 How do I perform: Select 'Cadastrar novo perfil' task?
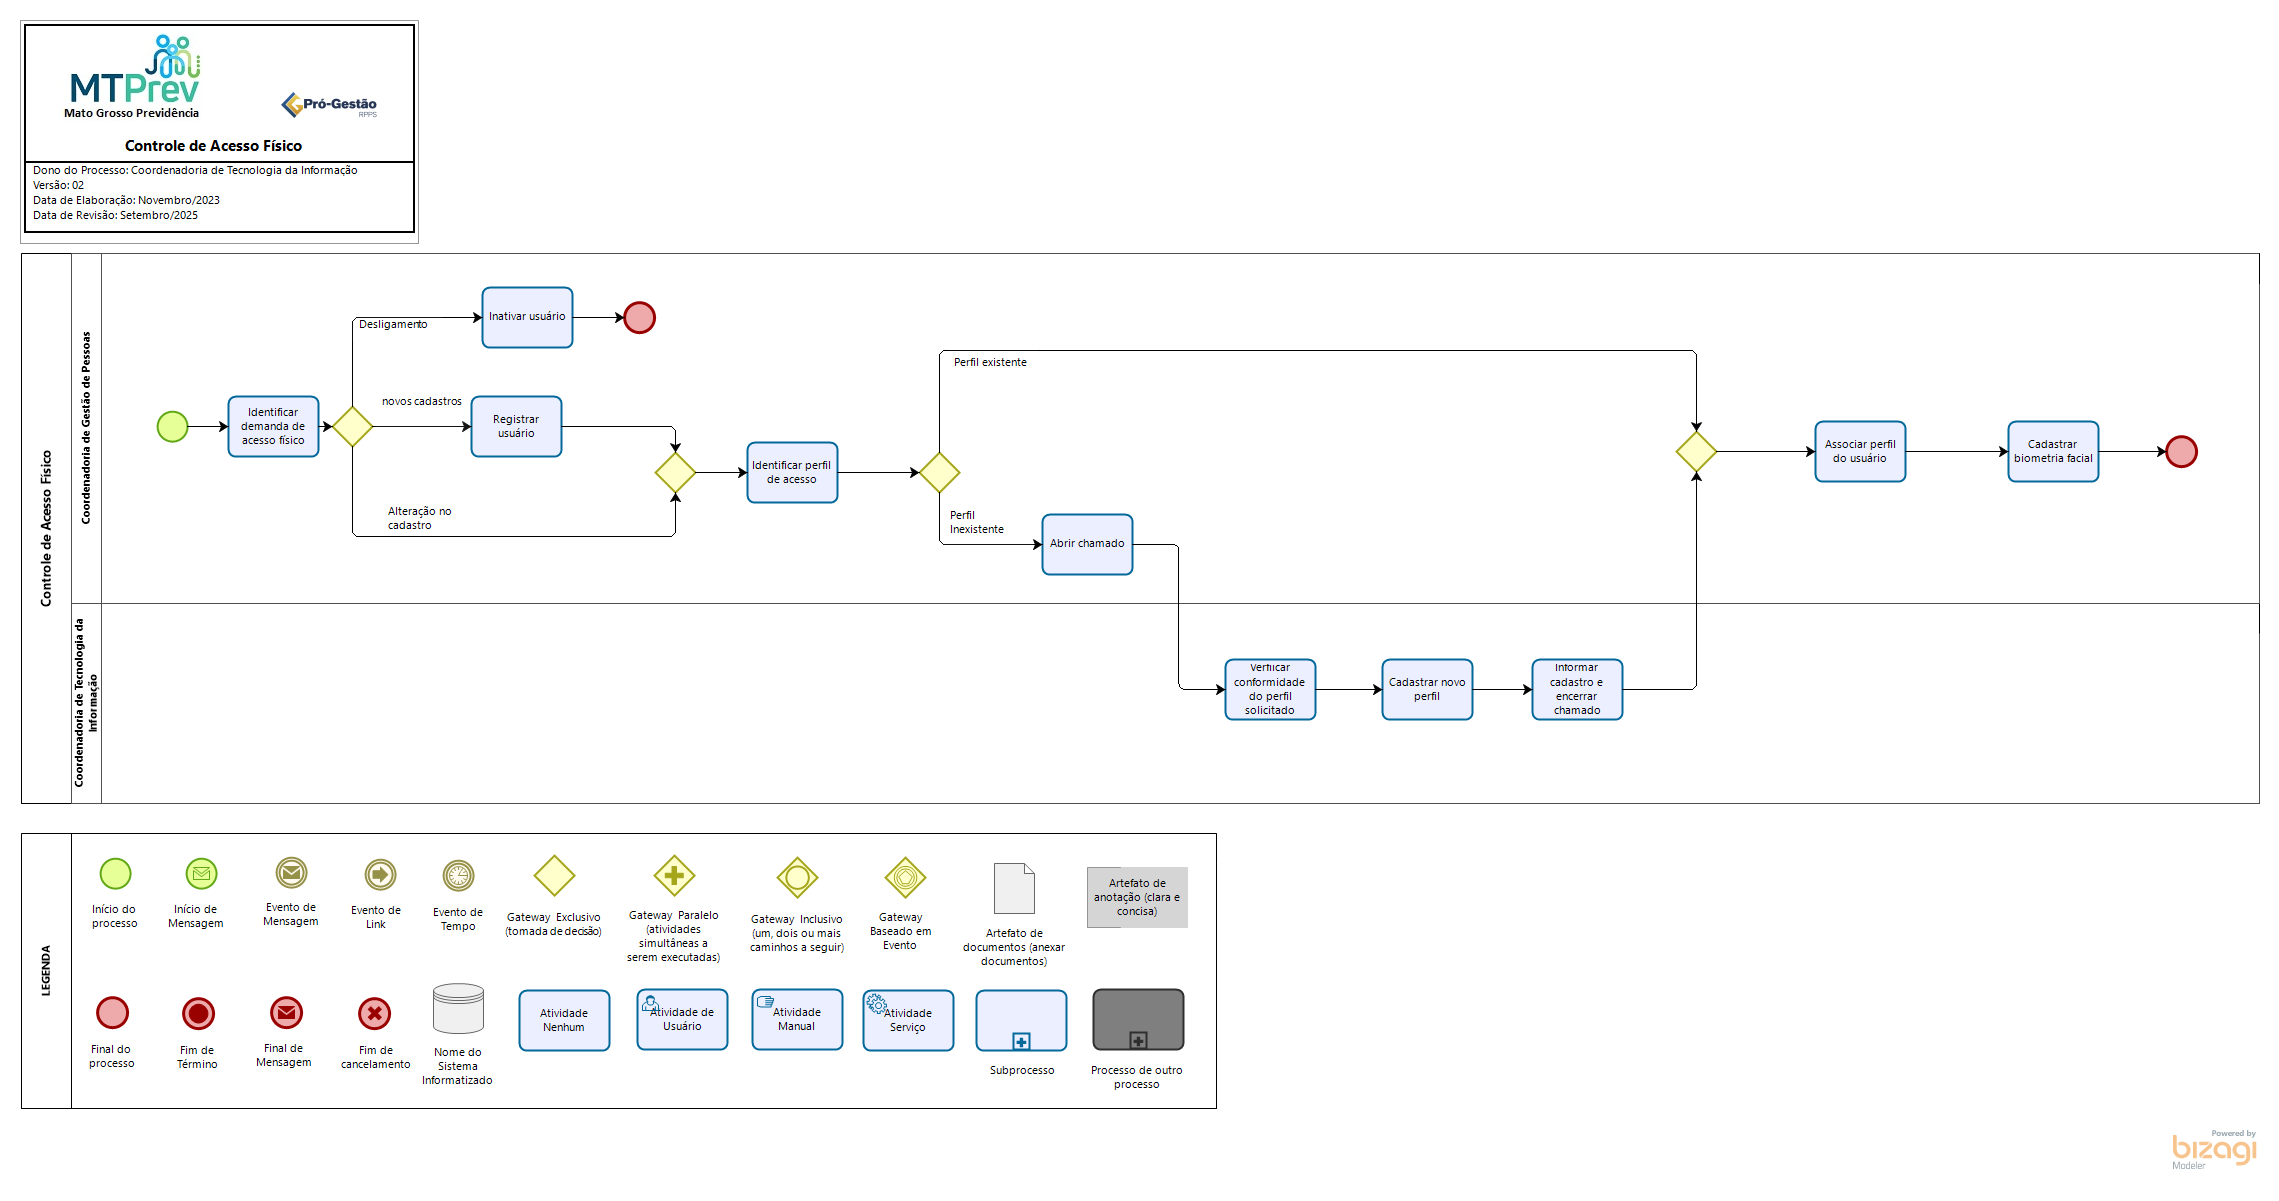click(x=1427, y=689)
